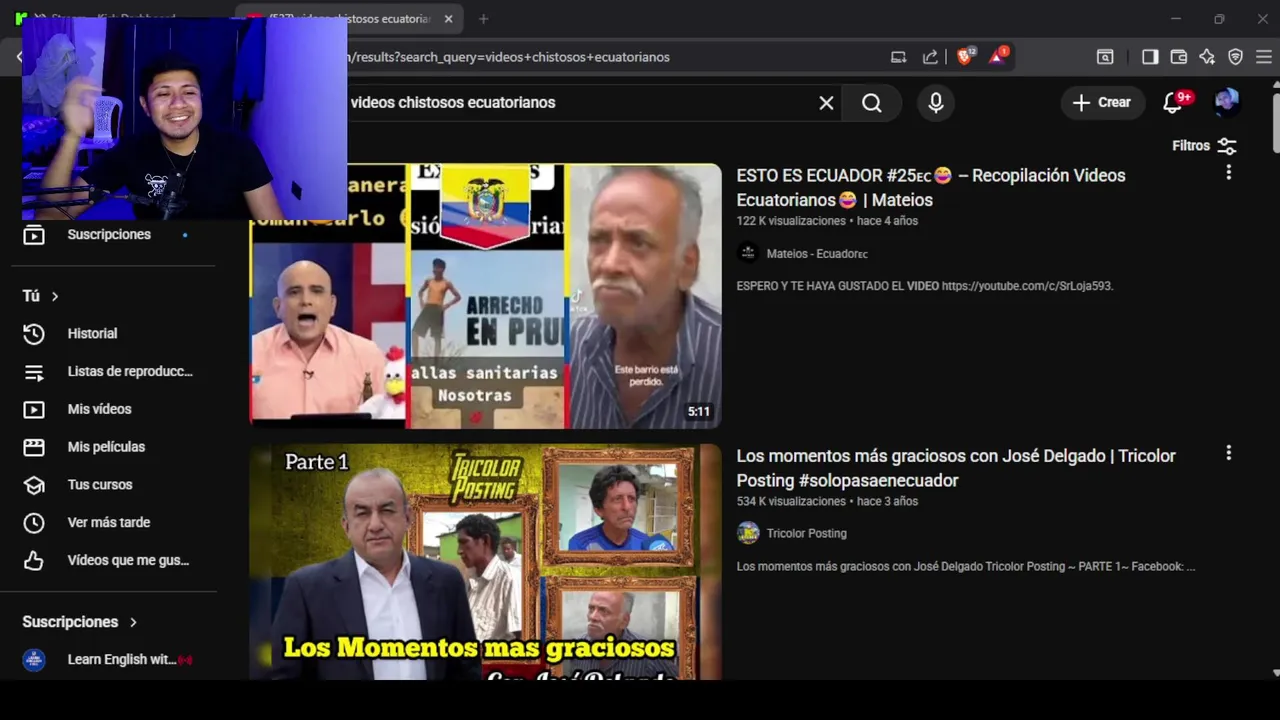1280x720 pixels.
Task: Open the Leo AI sparkle icon
Action: [x=1207, y=57]
